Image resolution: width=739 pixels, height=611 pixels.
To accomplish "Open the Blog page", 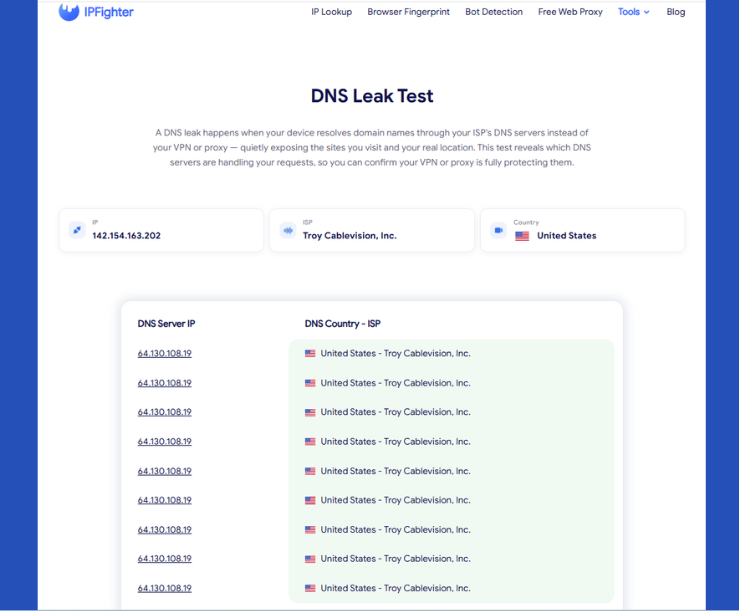I will [675, 12].
